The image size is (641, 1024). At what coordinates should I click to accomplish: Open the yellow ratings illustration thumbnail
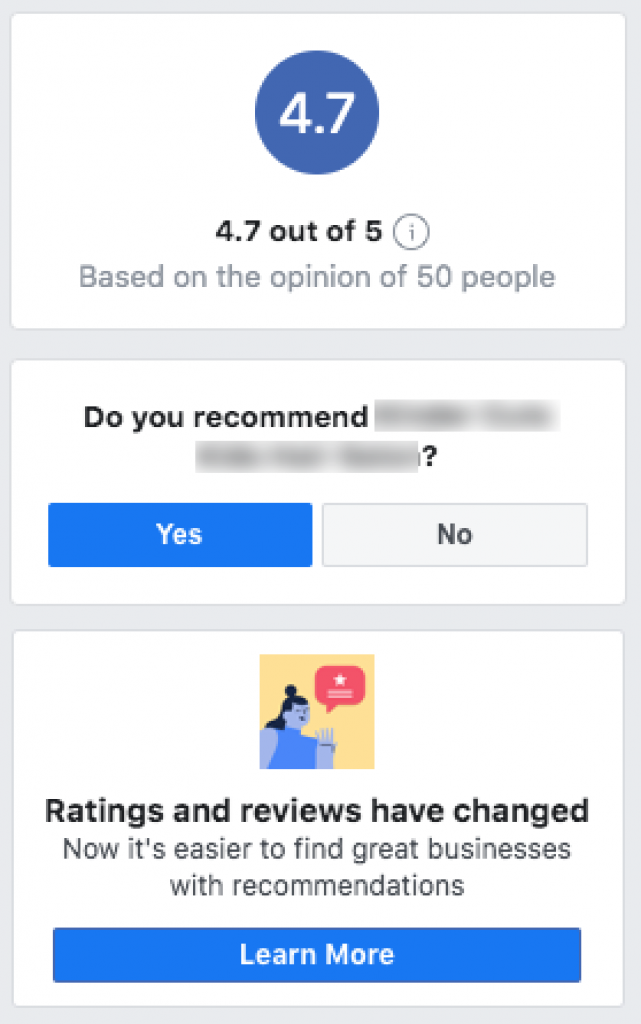click(317, 711)
